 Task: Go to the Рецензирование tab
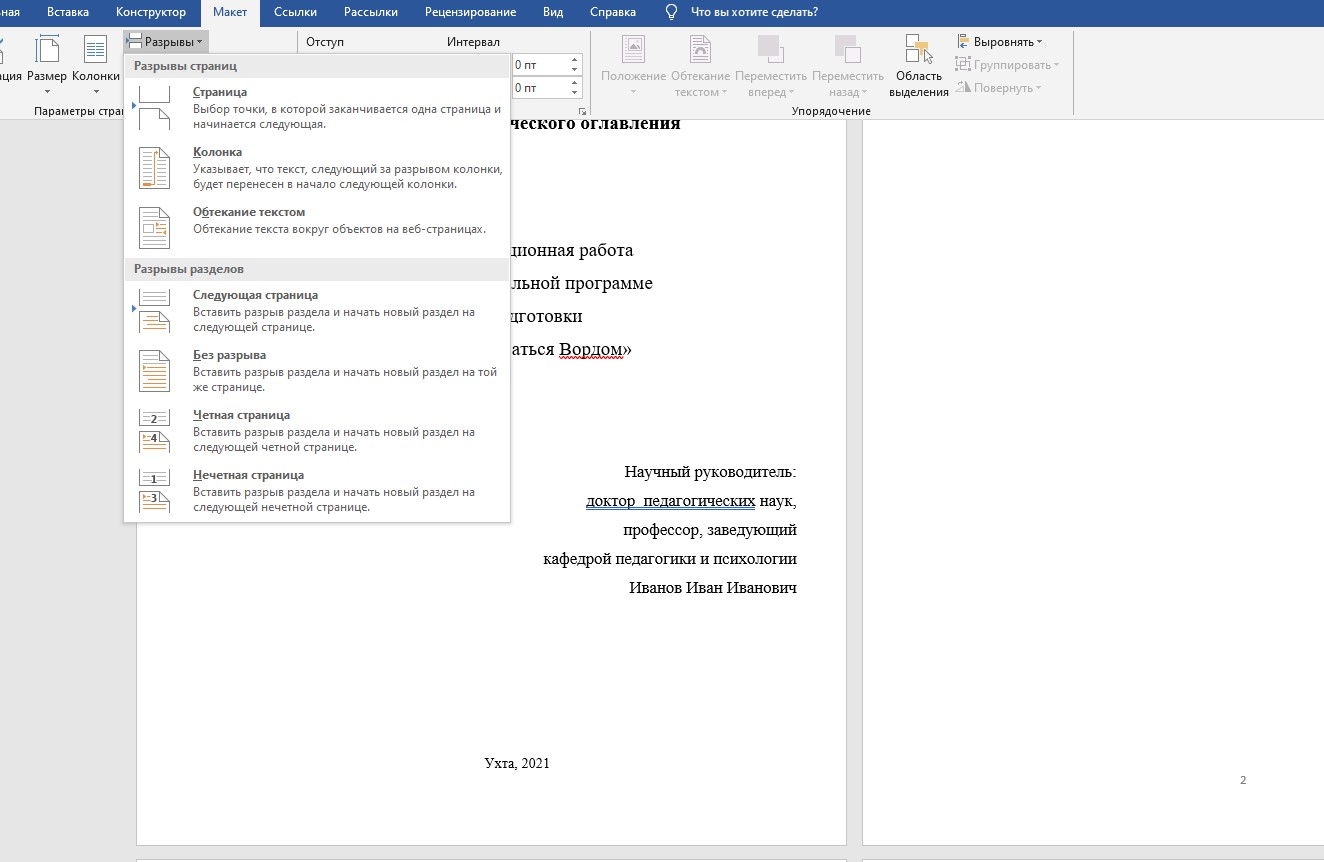(470, 12)
